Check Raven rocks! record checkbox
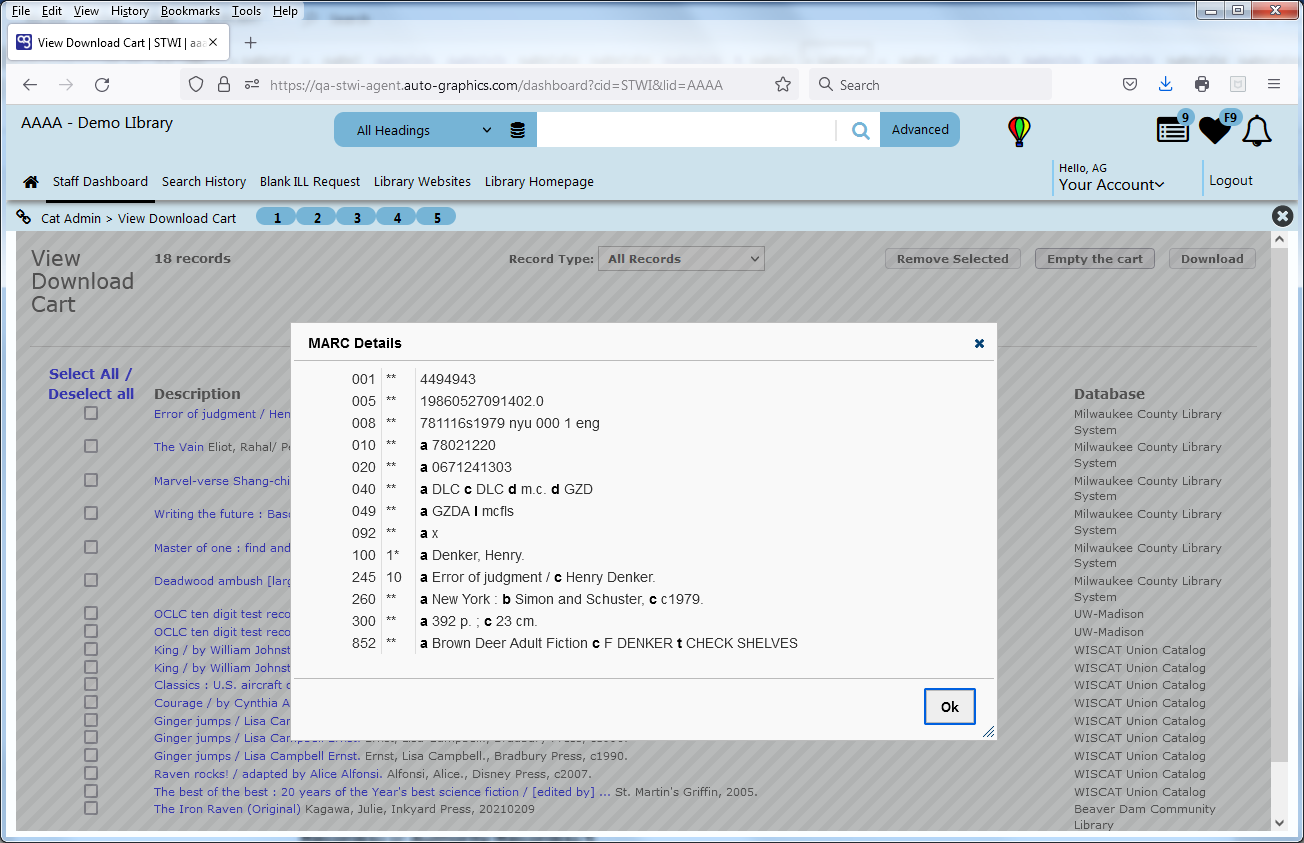Screen dimensions: 1304x843 tap(91, 773)
